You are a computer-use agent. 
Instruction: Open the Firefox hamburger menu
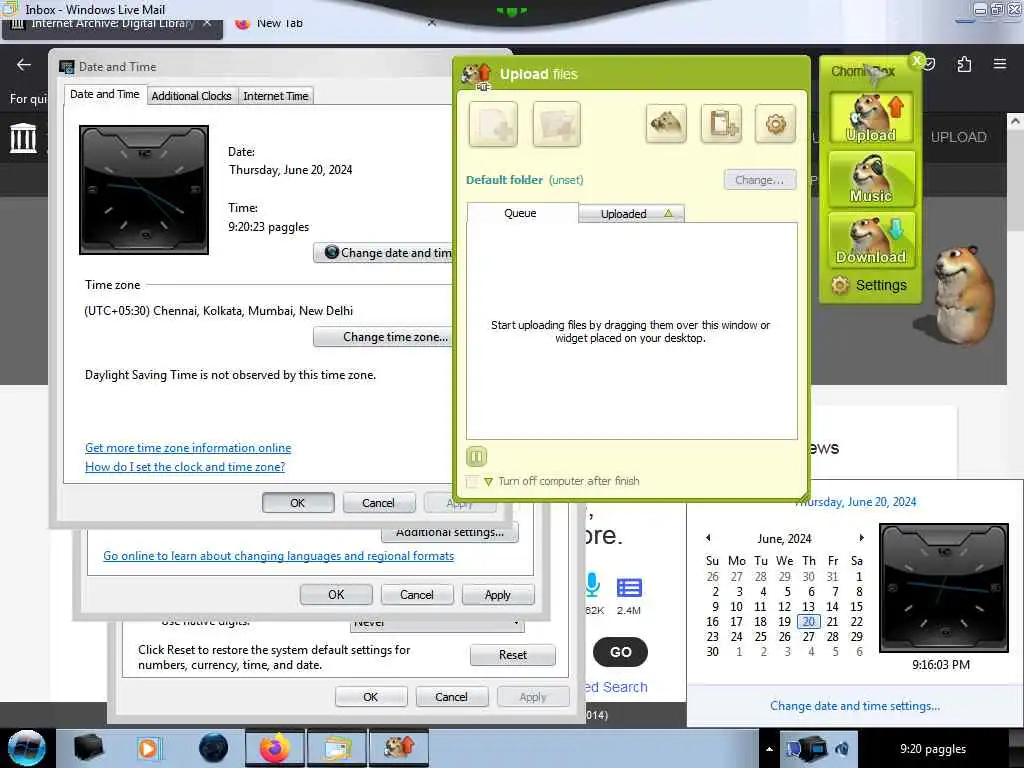pyautogui.click(x=1000, y=64)
